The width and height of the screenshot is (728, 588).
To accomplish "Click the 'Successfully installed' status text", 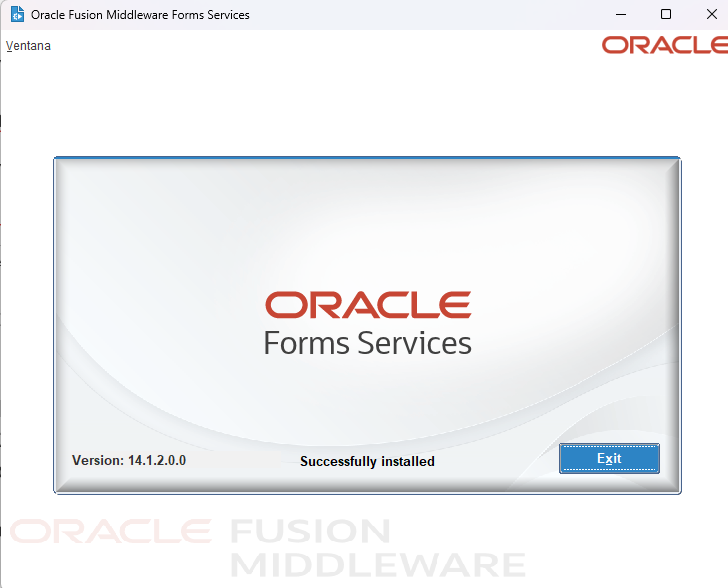I will 367,461.
